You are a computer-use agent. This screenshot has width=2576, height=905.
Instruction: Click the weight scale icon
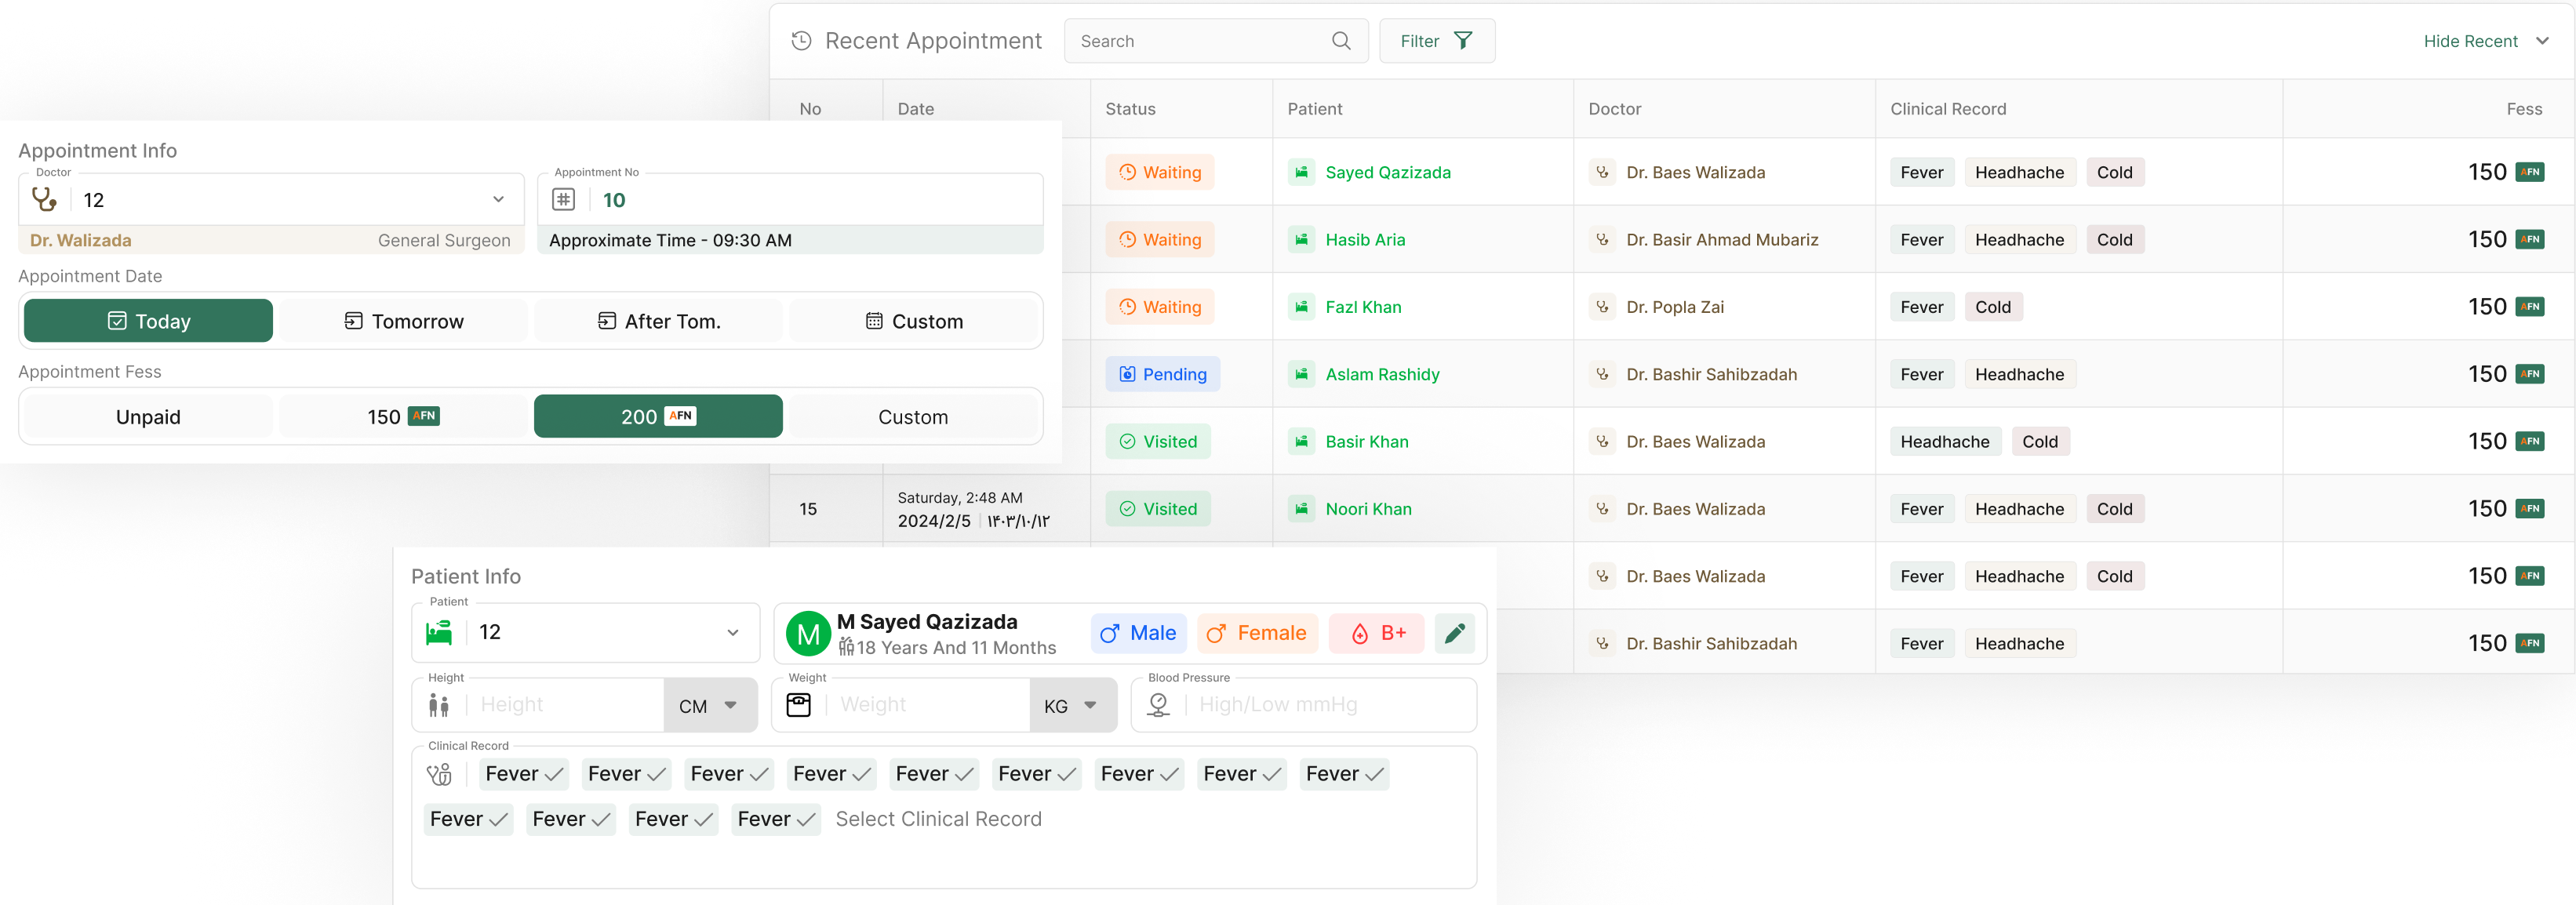tap(798, 705)
